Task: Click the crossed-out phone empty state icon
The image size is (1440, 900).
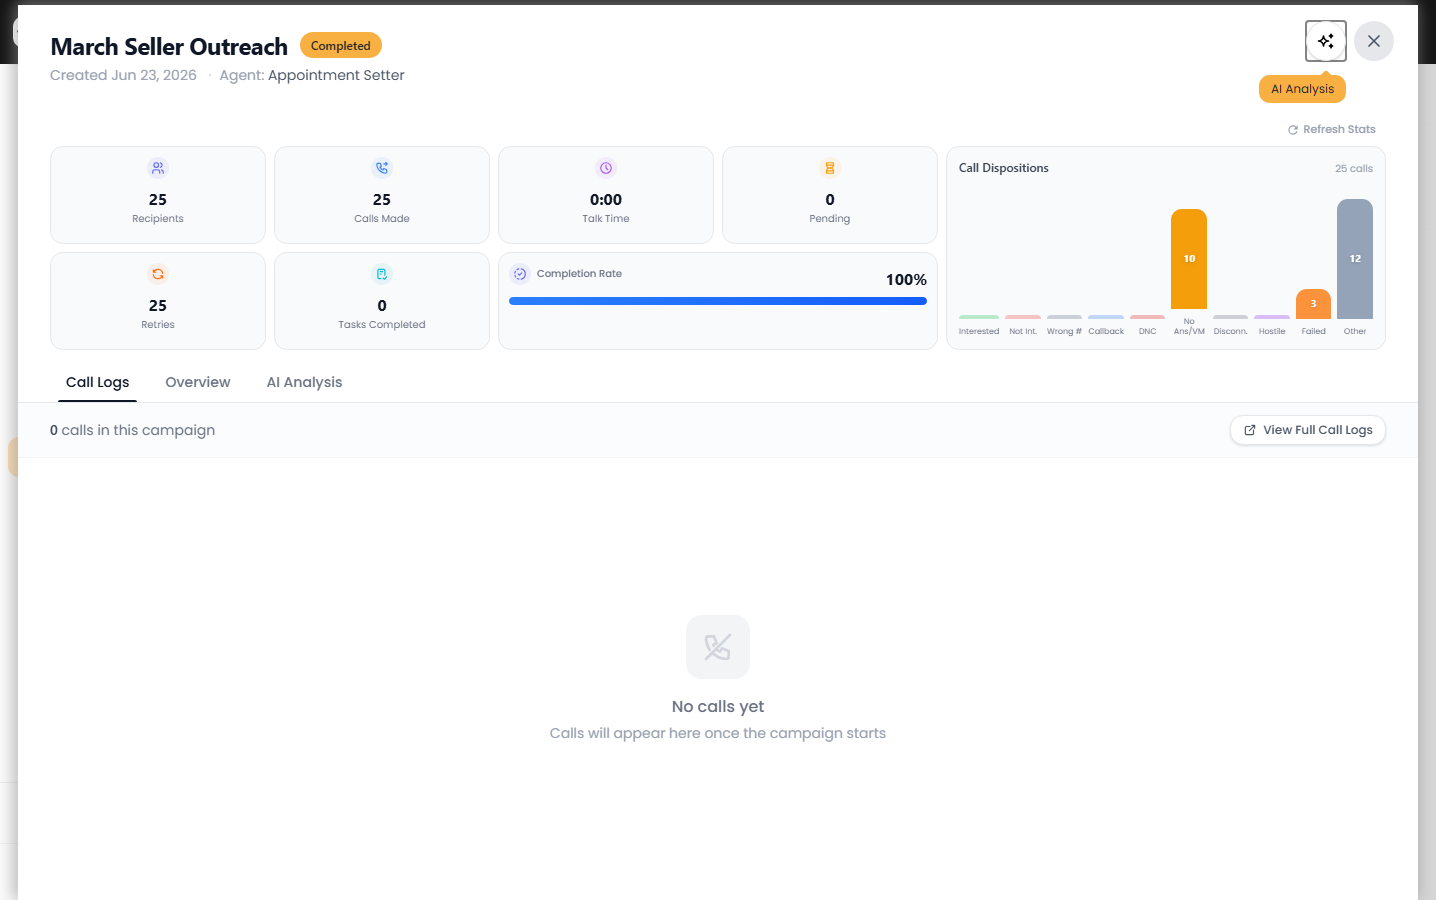Action: click(x=718, y=647)
